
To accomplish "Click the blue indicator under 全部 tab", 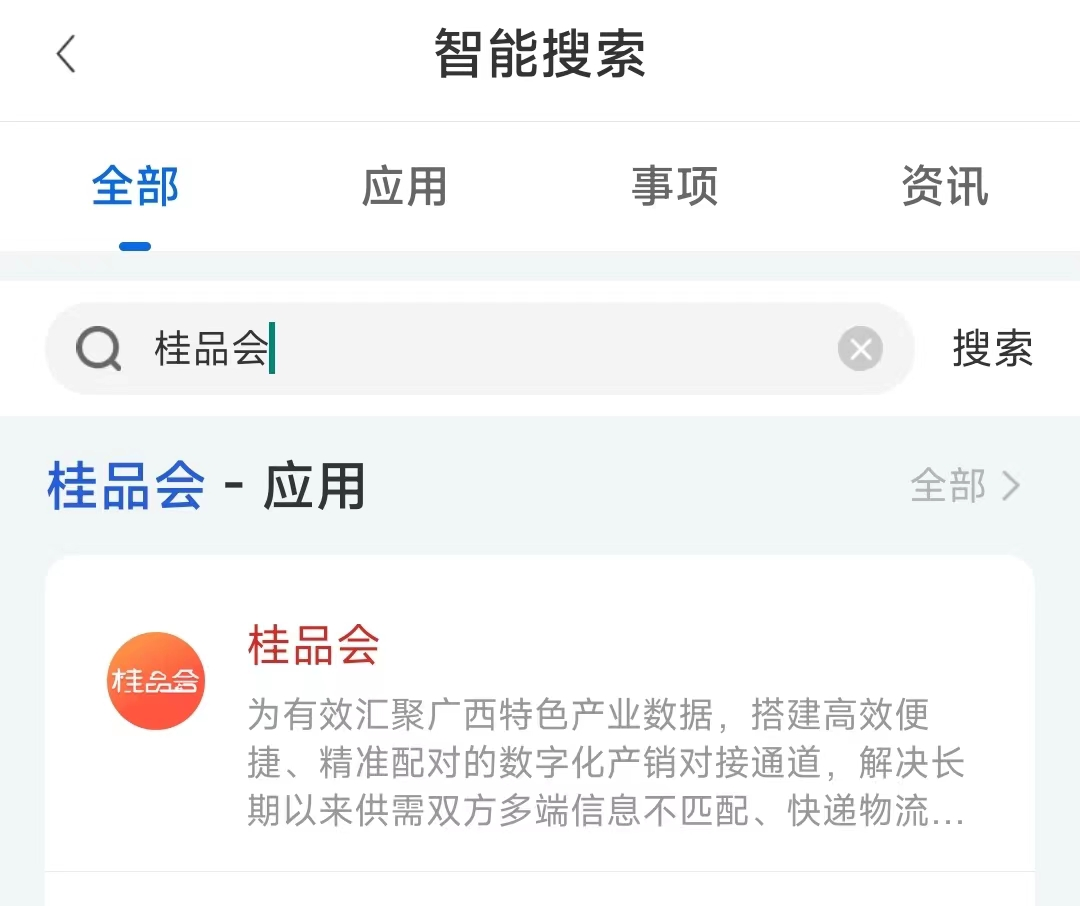I will (x=135, y=246).
